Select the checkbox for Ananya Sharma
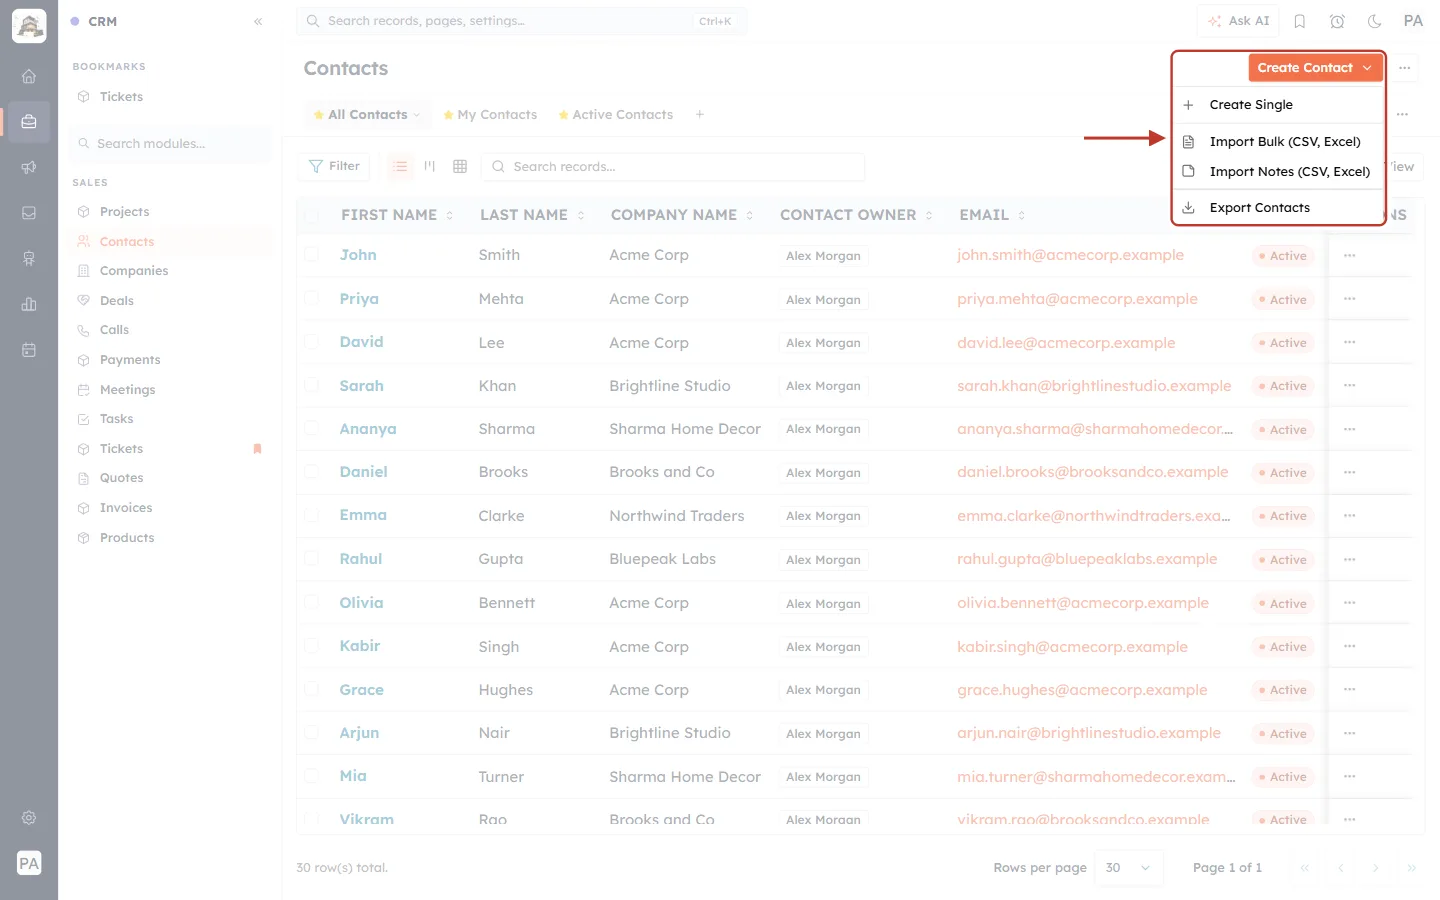Viewport: 1440px width, 900px height. coord(311,429)
